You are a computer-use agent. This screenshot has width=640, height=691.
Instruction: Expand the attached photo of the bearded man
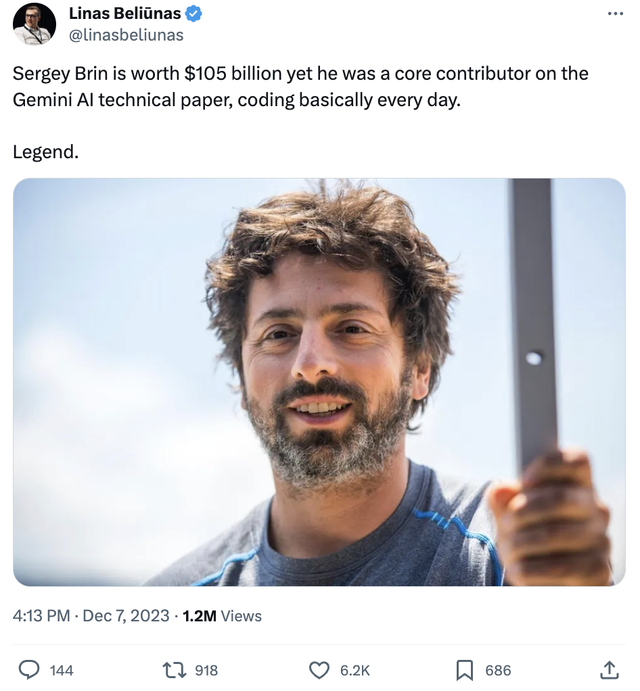pyautogui.click(x=319, y=382)
